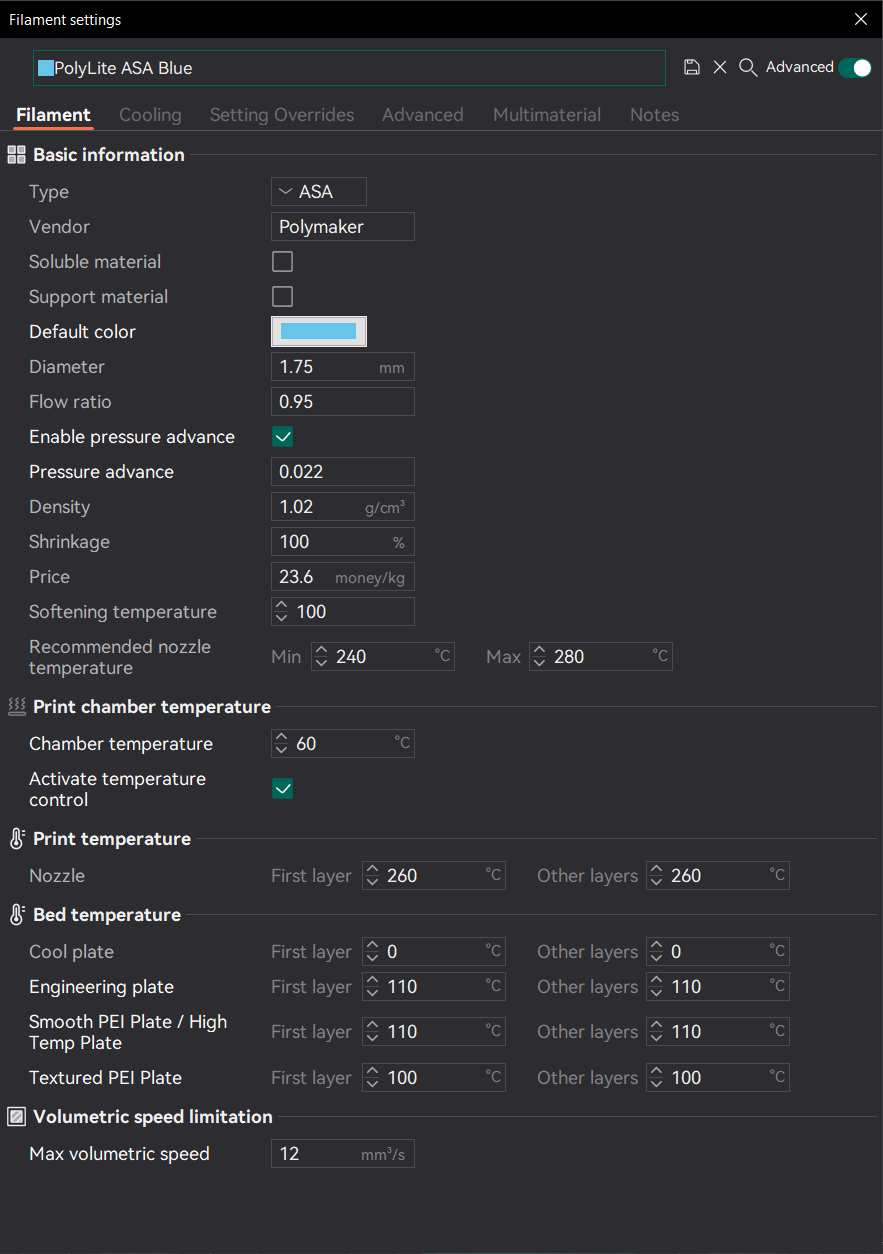The image size is (883, 1254).
Task: Turn off the Advanced mode toggle
Action: click(x=855, y=67)
